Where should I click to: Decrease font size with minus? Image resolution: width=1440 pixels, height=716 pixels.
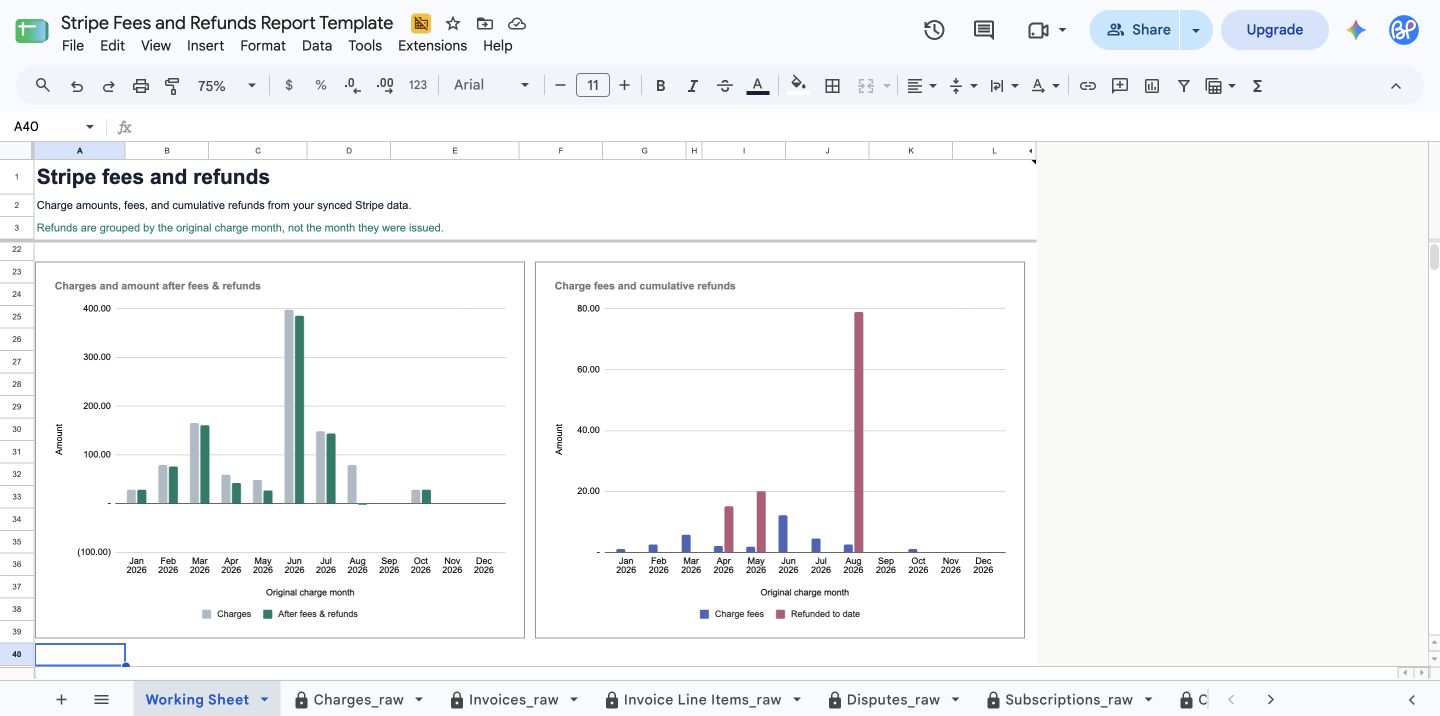pyautogui.click(x=560, y=86)
